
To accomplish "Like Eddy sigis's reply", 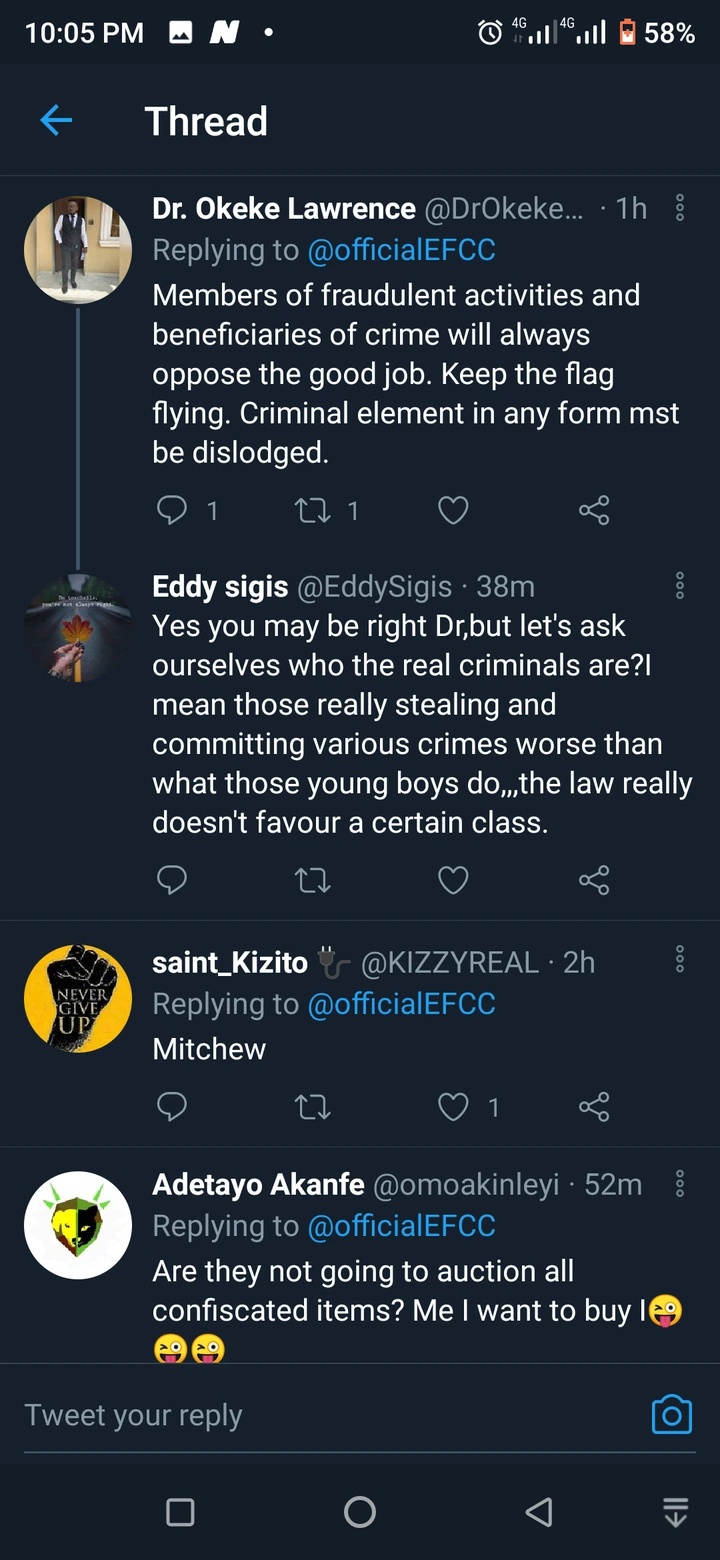I will [x=453, y=880].
